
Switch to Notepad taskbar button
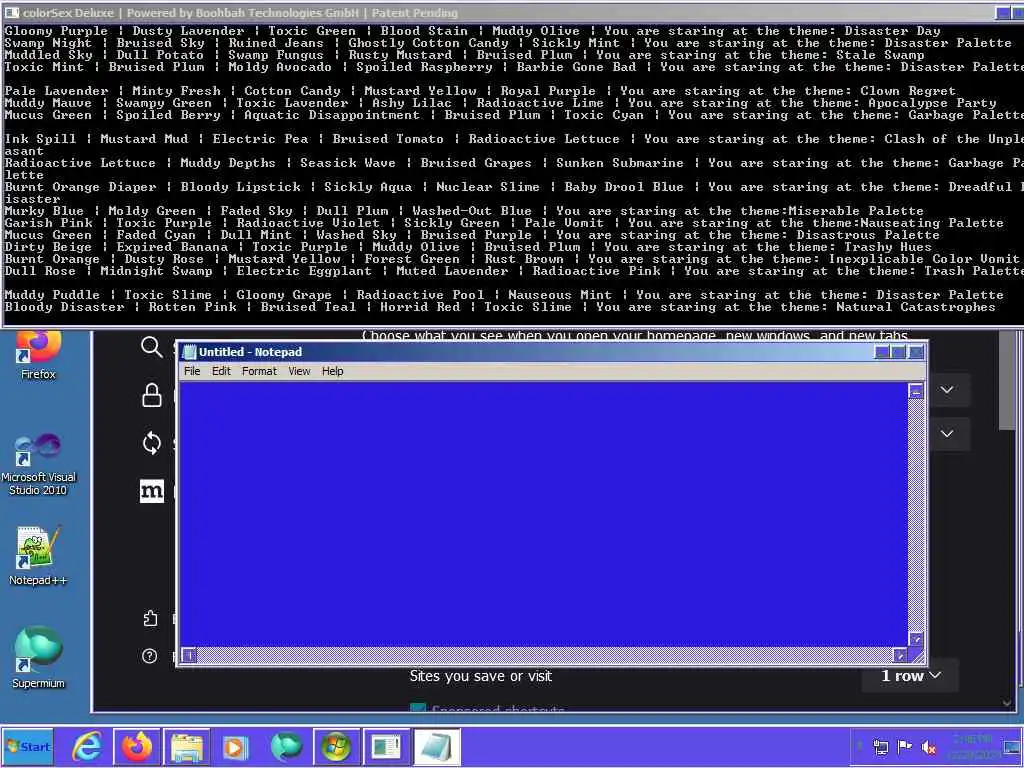[437, 747]
